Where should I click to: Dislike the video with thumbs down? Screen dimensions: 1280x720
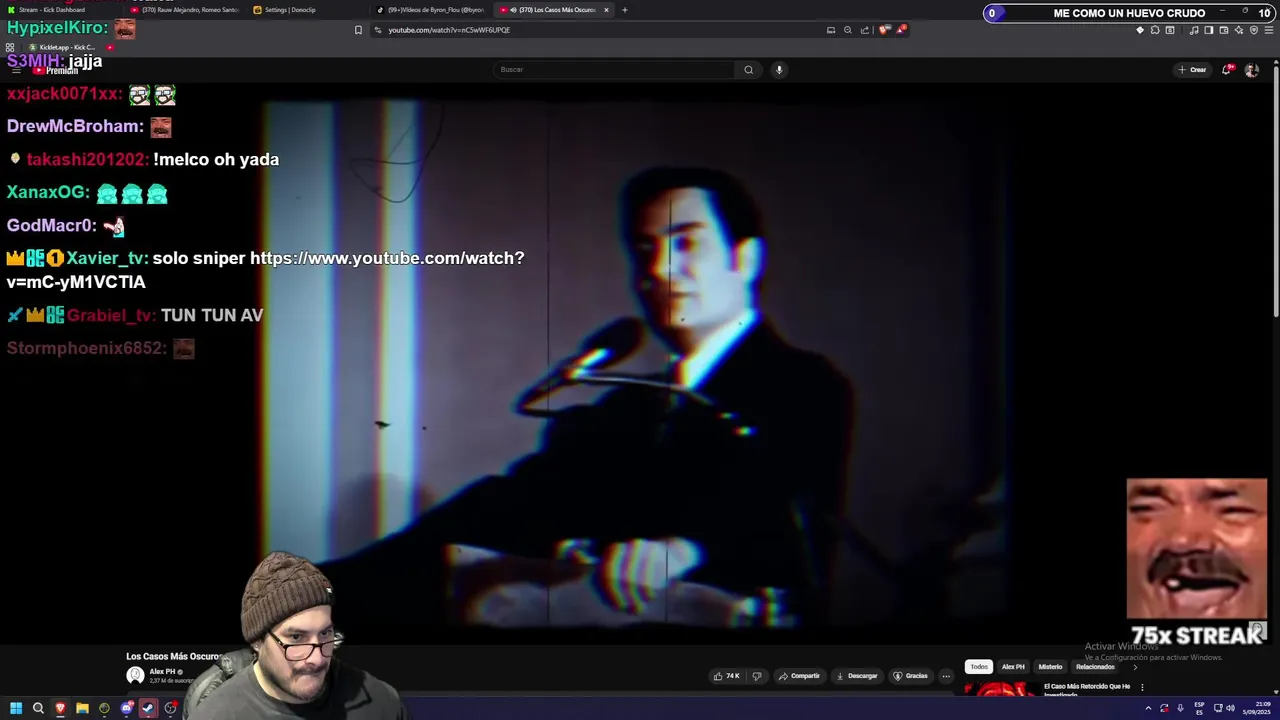757,676
